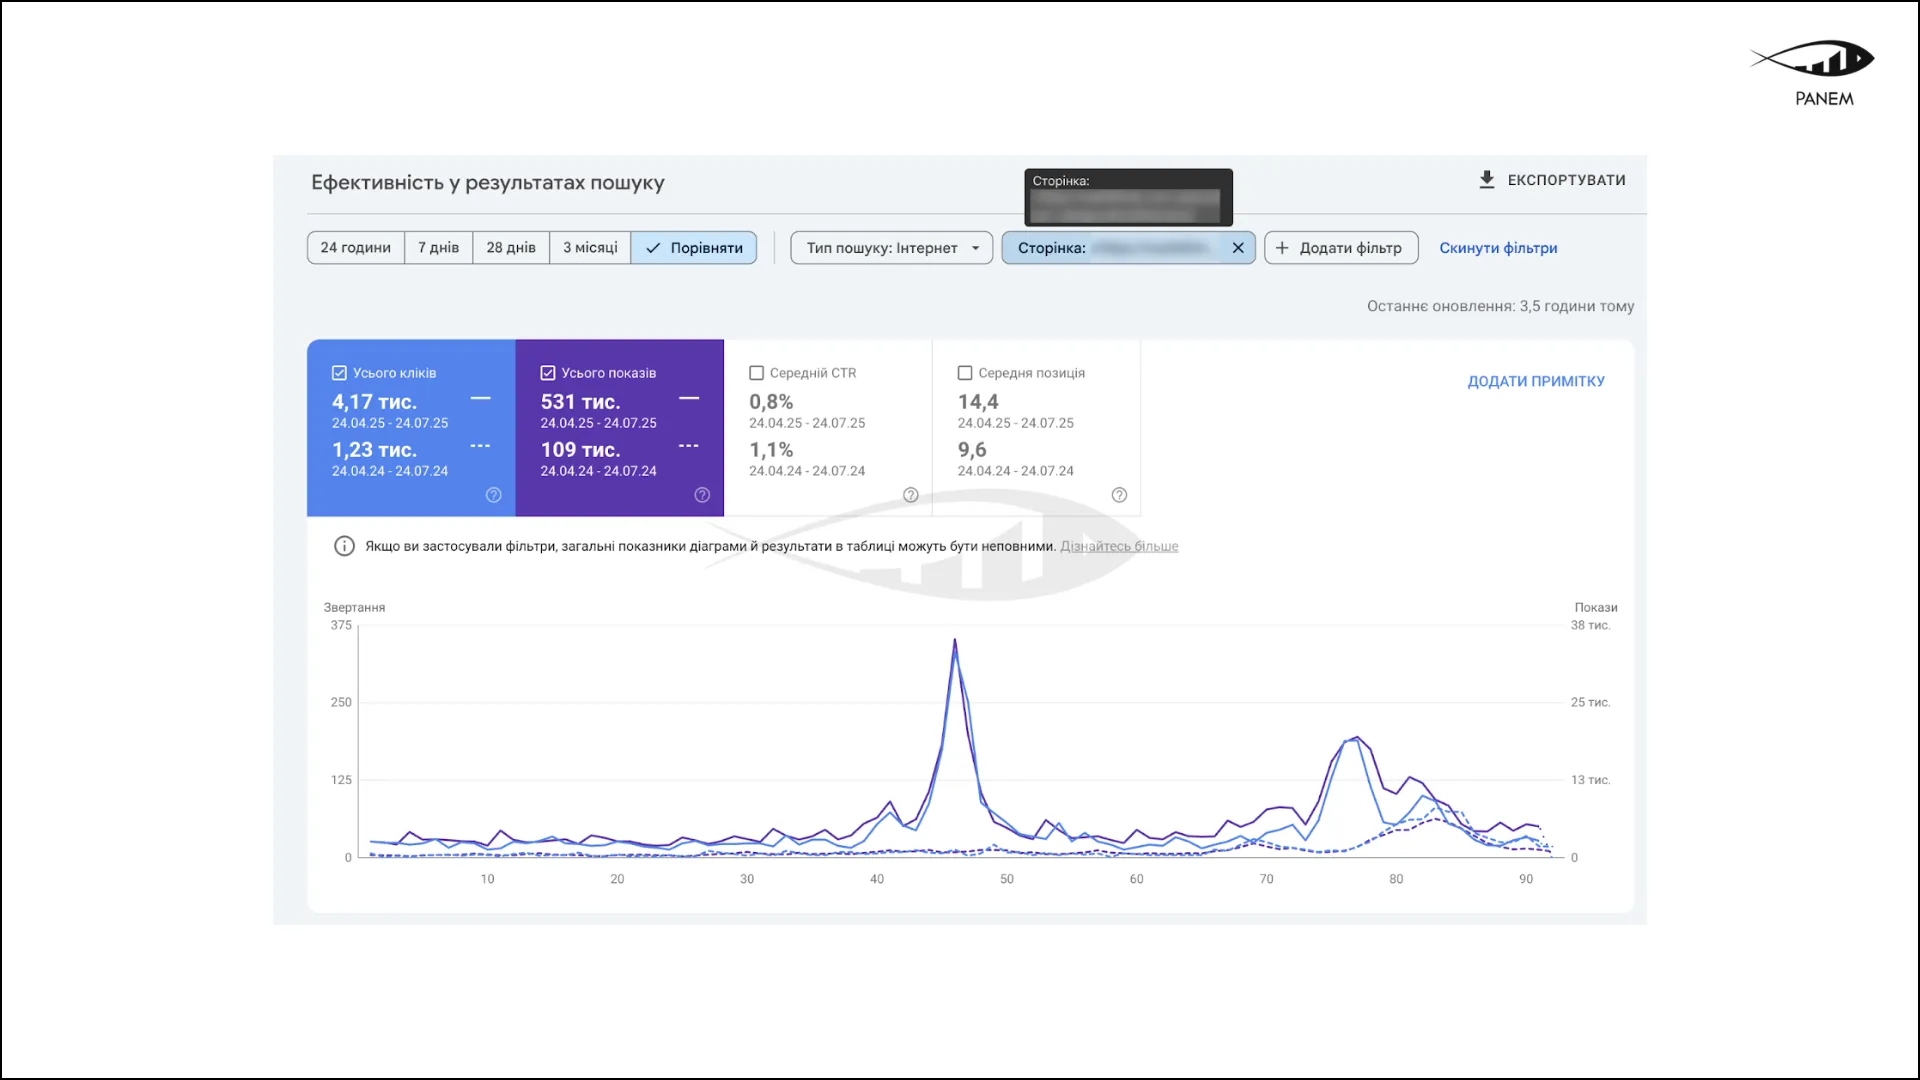Click the plus icon on Додати фільтр
Image resolution: width=1920 pixels, height=1080 pixels.
pos(1282,248)
